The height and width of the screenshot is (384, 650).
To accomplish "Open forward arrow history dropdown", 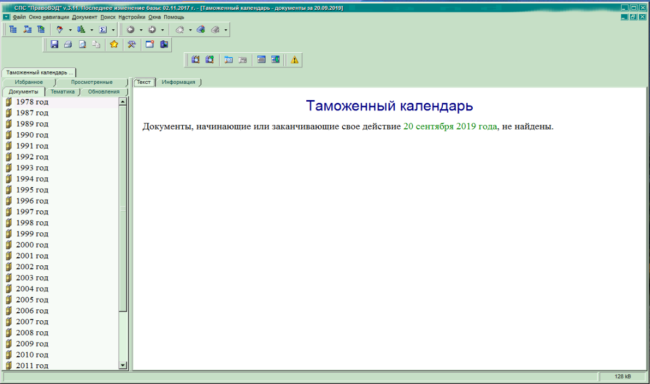I will (162, 30).
